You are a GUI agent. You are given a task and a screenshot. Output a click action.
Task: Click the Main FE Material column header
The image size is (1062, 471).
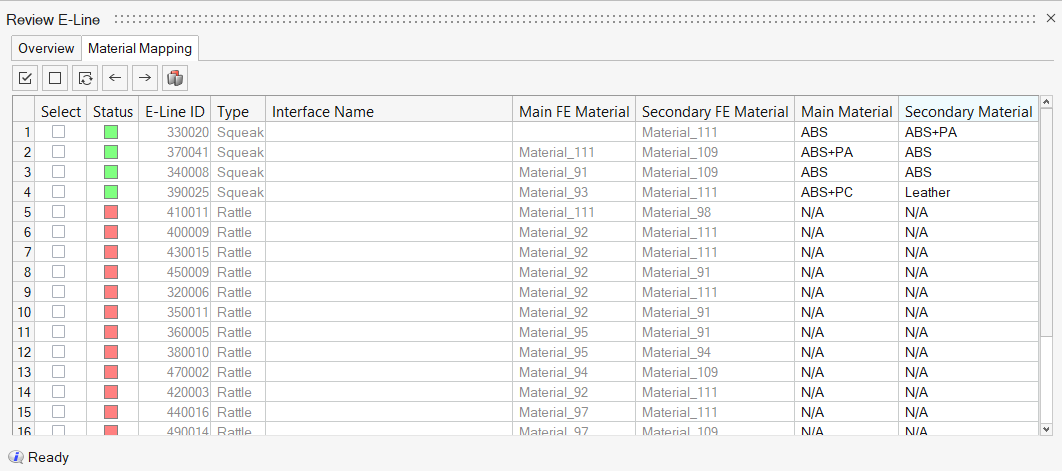[x=574, y=112]
